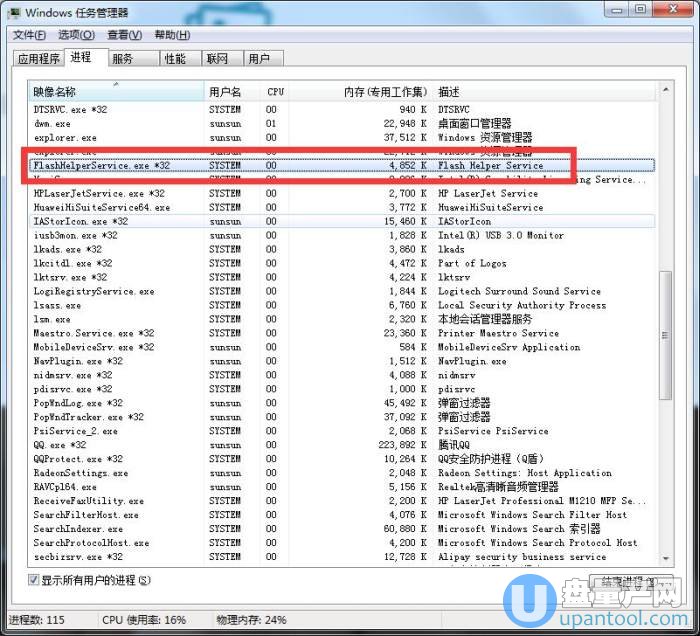The width and height of the screenshot is (700, 636).
Task: Select the QQ.exe *32 process row
Action: pyautogui.click(x=60, y=445)
